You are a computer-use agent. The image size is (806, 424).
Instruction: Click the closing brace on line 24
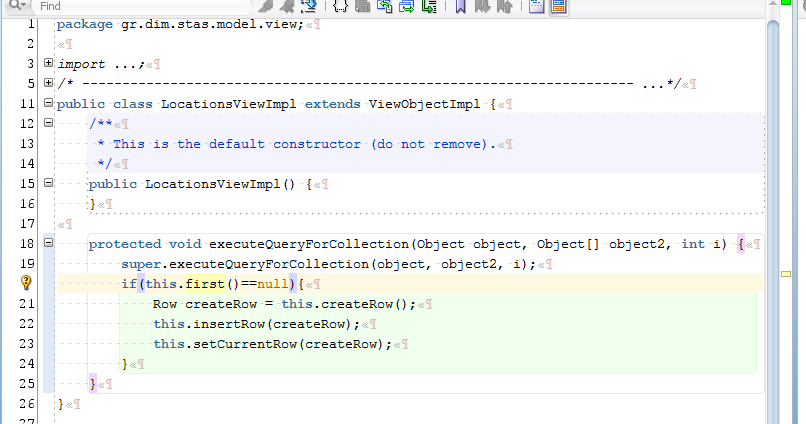pyautogui.click(x=125, y=364)
